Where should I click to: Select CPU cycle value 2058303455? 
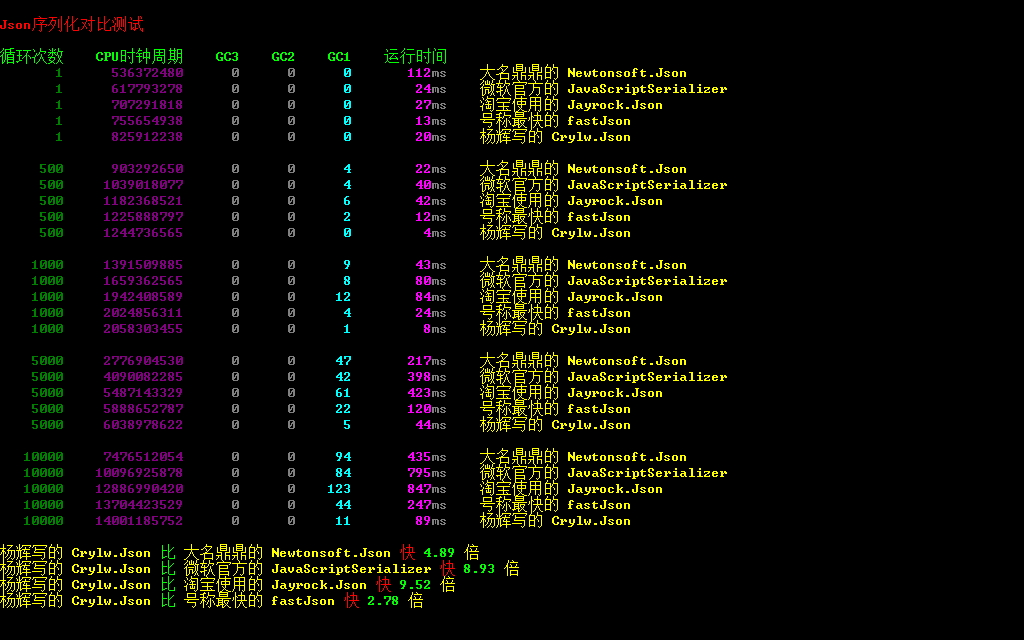(143, 329)
